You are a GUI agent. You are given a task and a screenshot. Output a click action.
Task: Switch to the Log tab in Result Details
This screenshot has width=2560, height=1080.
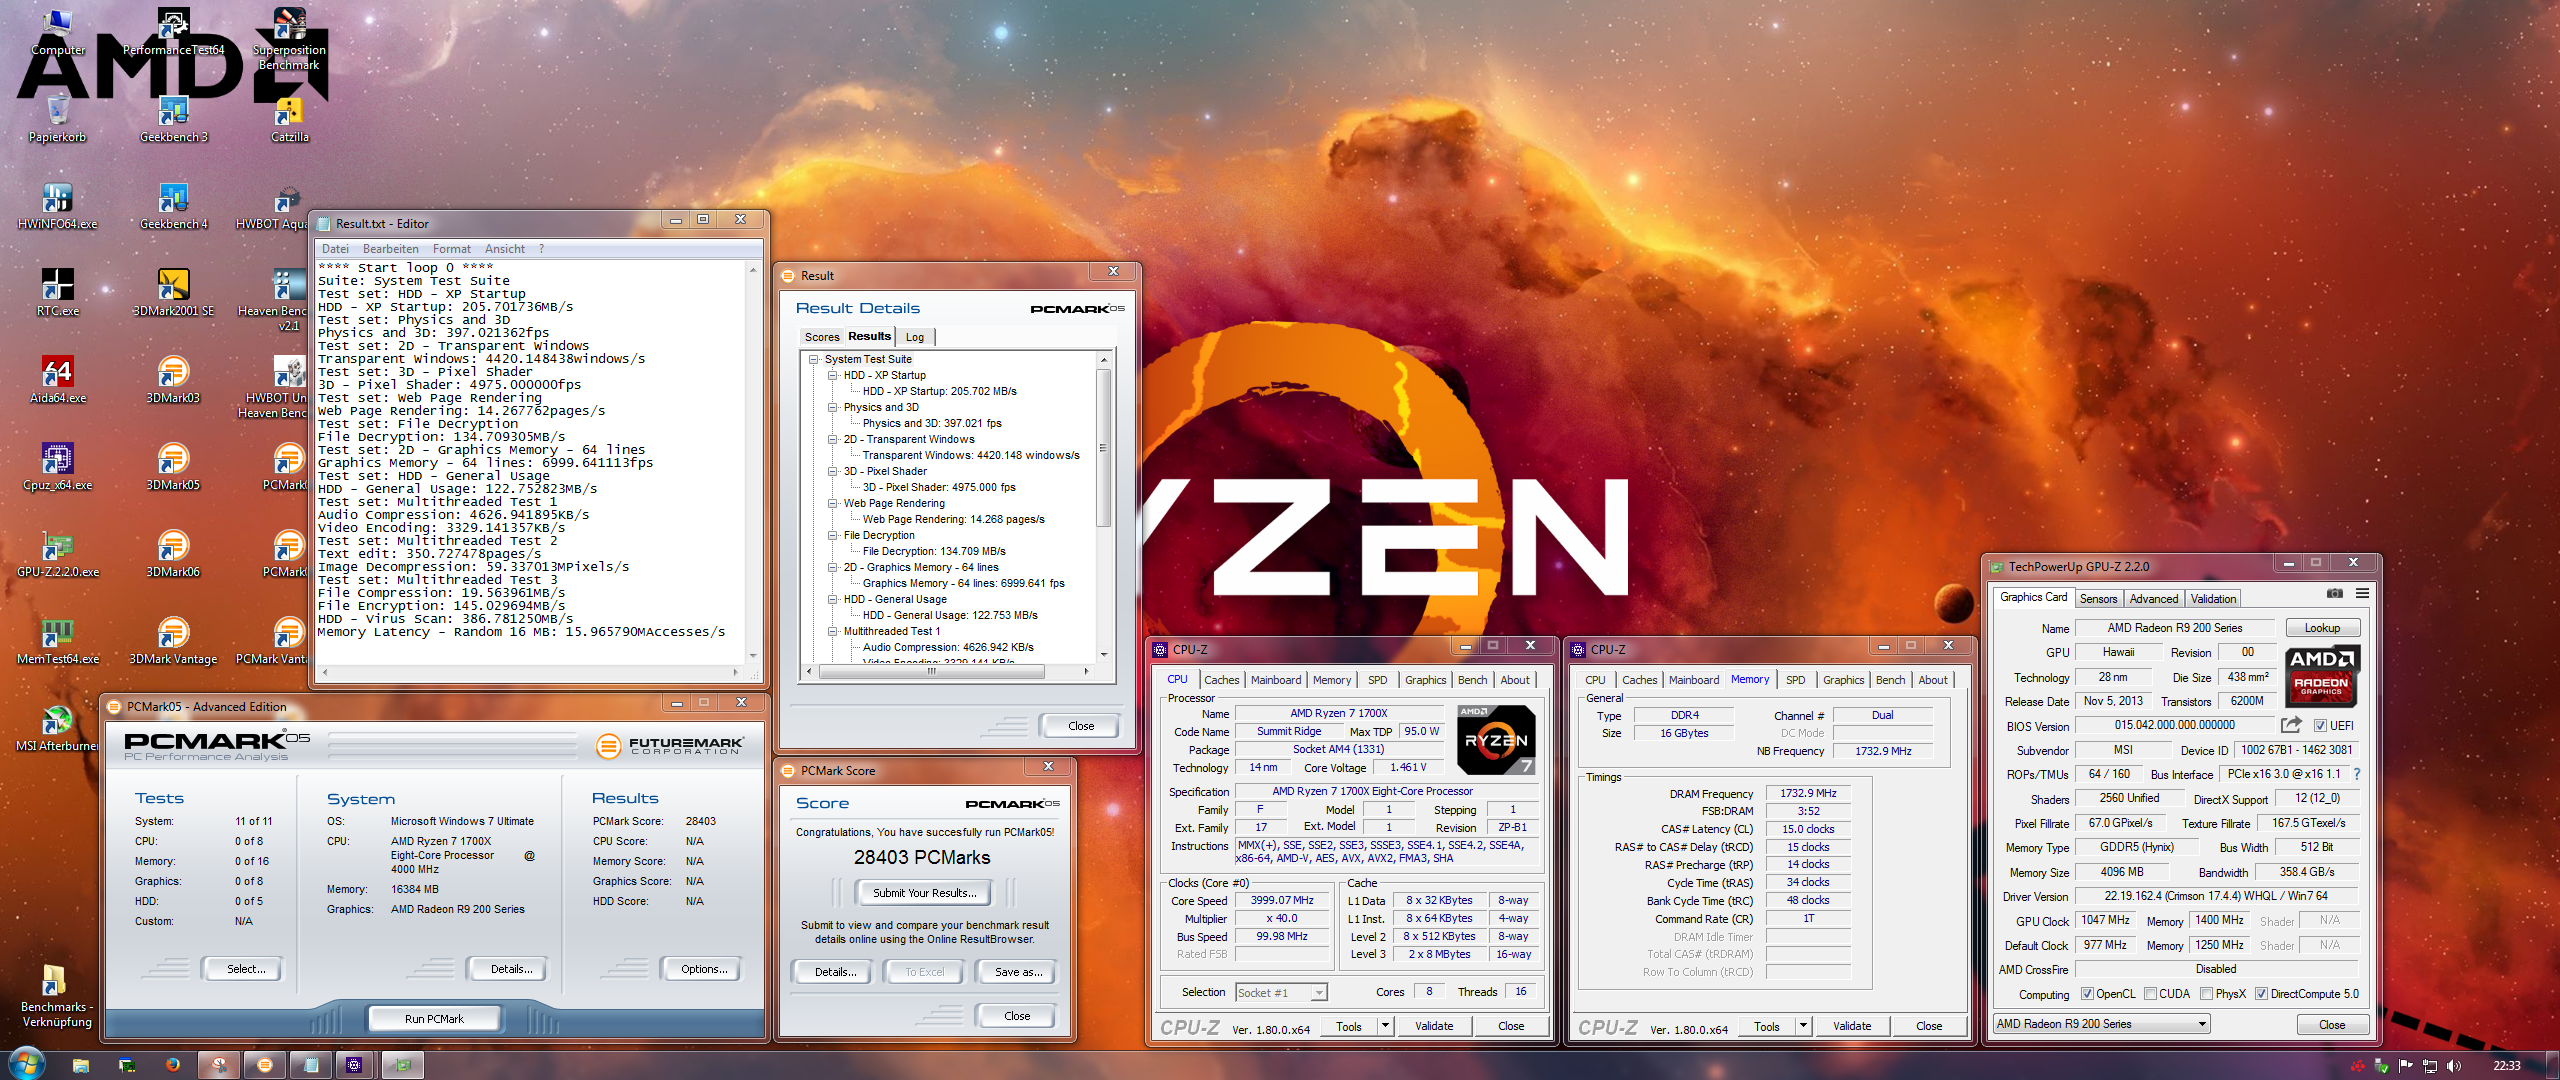[915, 337]
